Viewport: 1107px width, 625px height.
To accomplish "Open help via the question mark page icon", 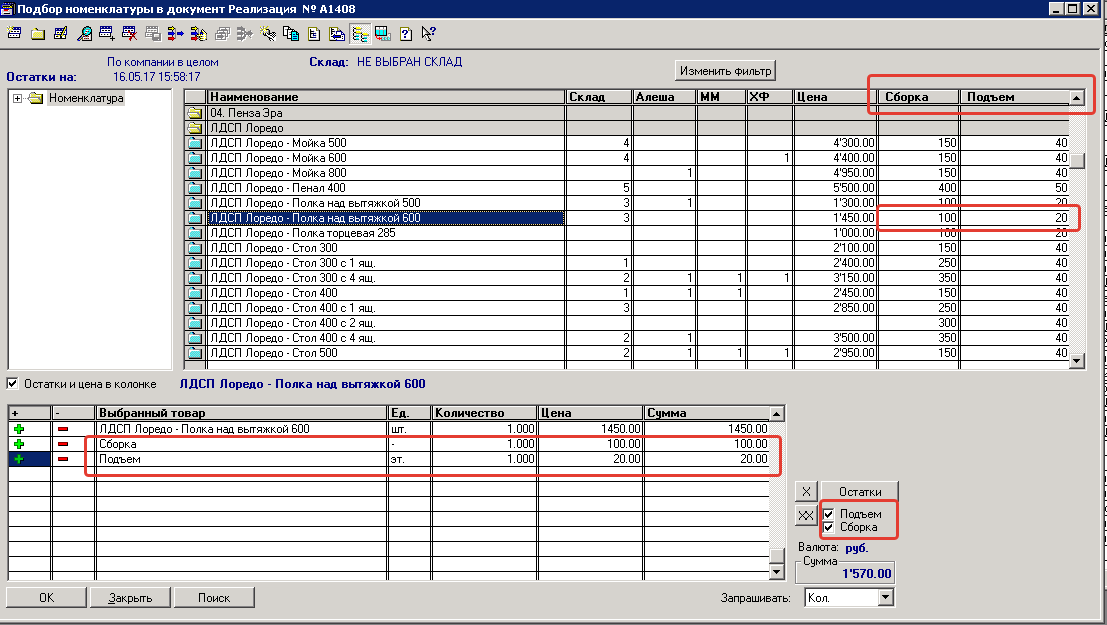I will pyautogui.click(x=406, y=34).
